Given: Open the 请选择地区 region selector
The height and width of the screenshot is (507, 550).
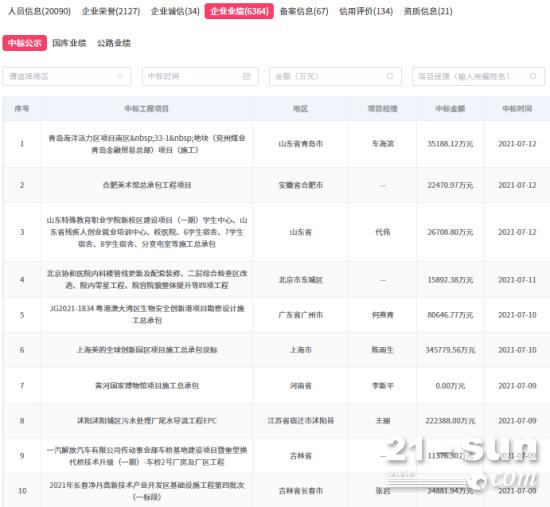Looking at the screenshot, I should [67, 76].
